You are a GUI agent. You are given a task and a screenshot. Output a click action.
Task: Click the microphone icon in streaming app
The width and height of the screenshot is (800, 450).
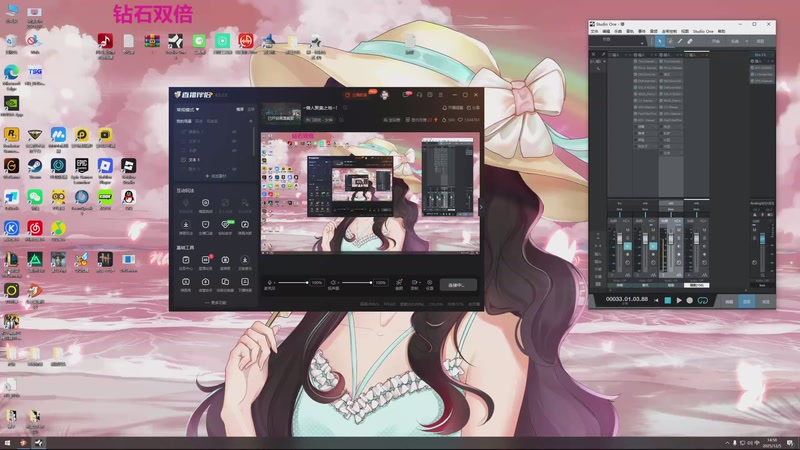coord(269,283)
